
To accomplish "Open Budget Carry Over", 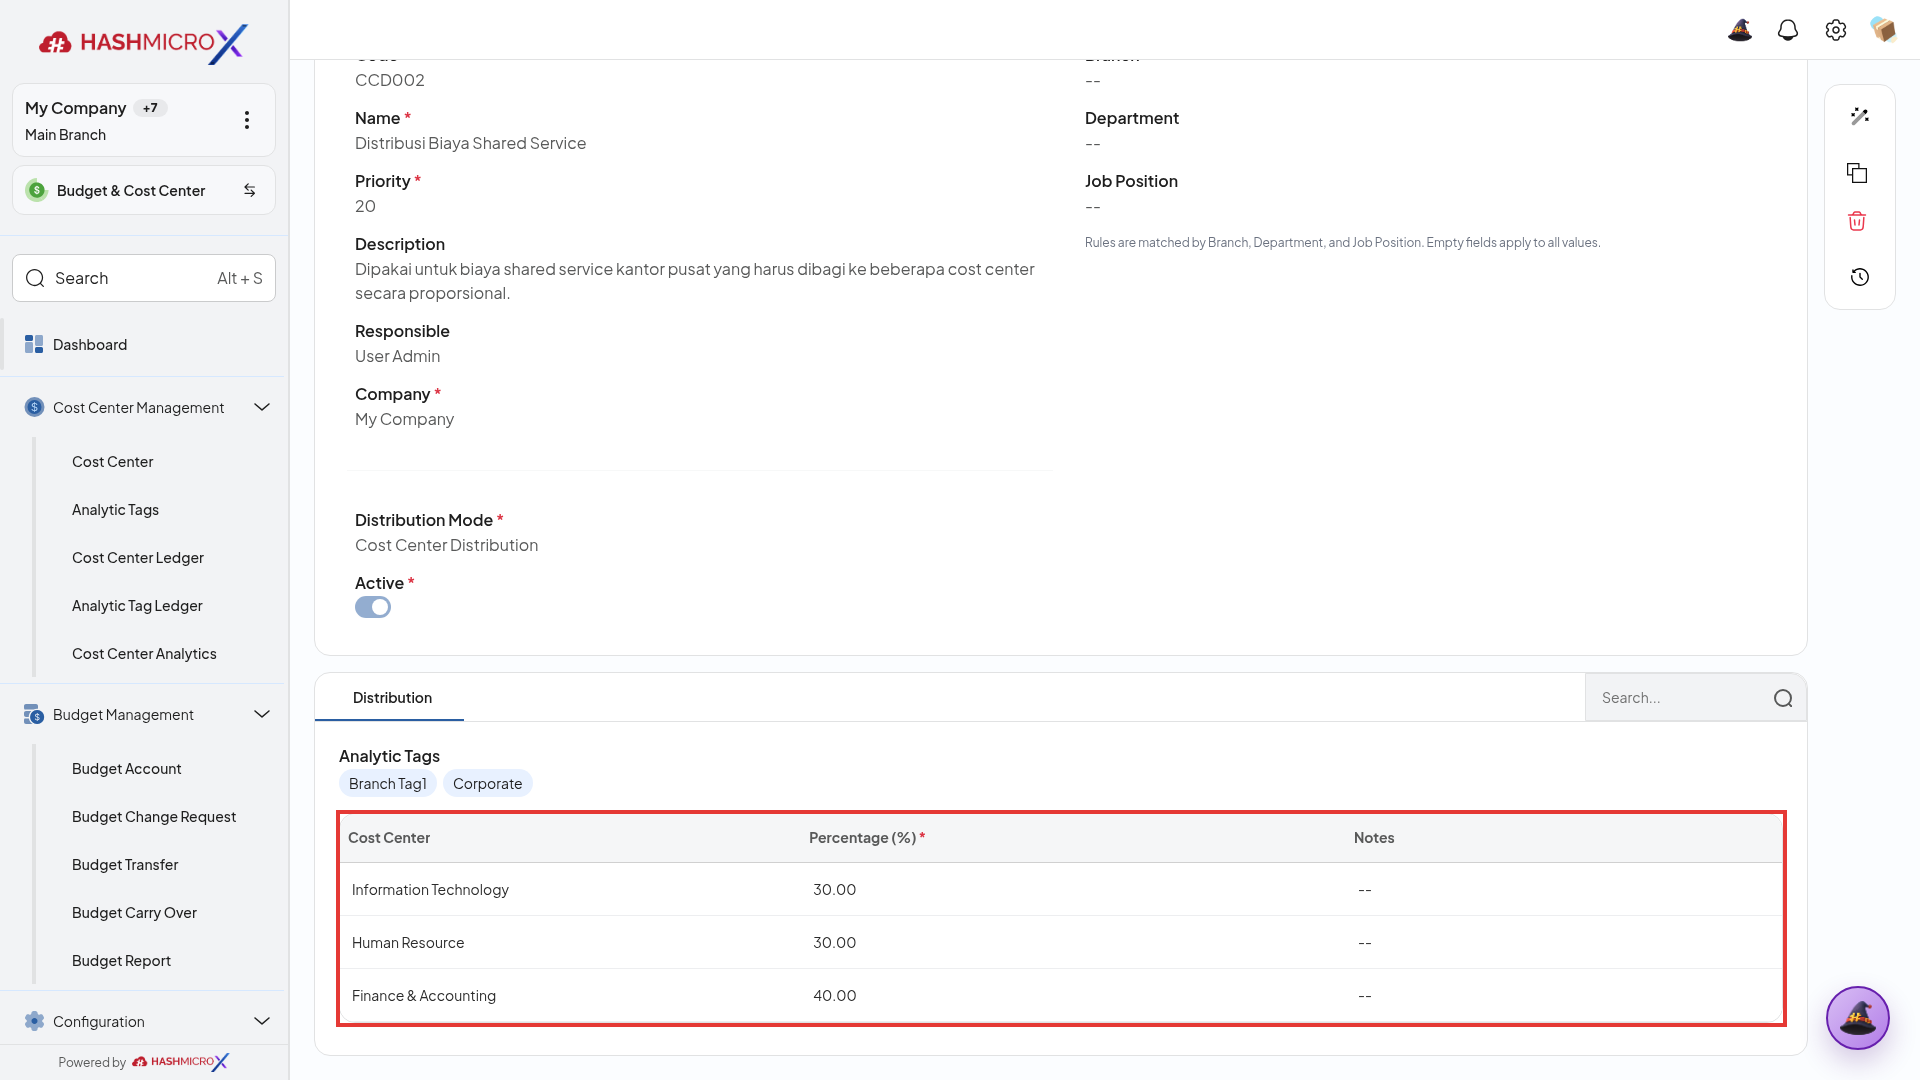I will pyautogui.click(x=134, y=913).
